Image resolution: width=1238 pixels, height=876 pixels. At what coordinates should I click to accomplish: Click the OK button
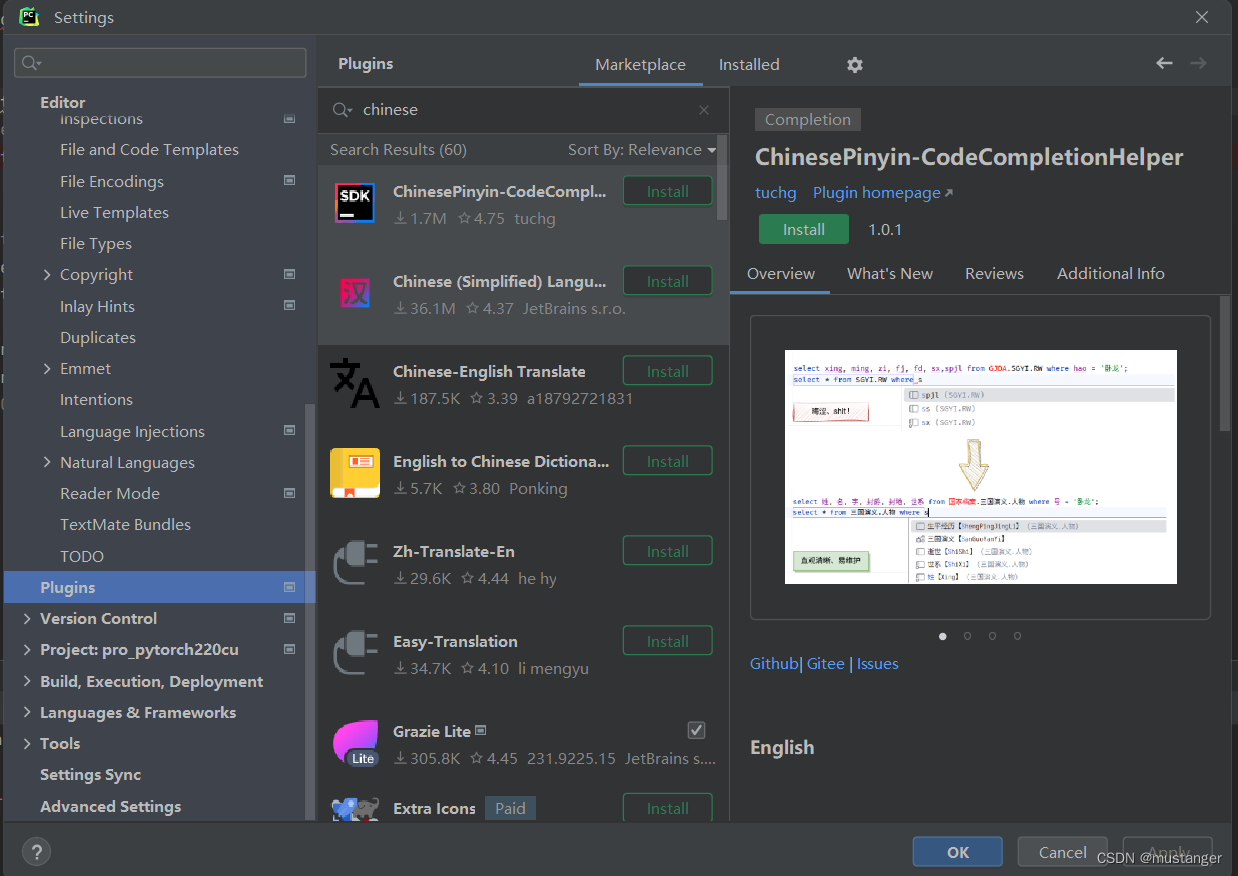pos(958,852)
